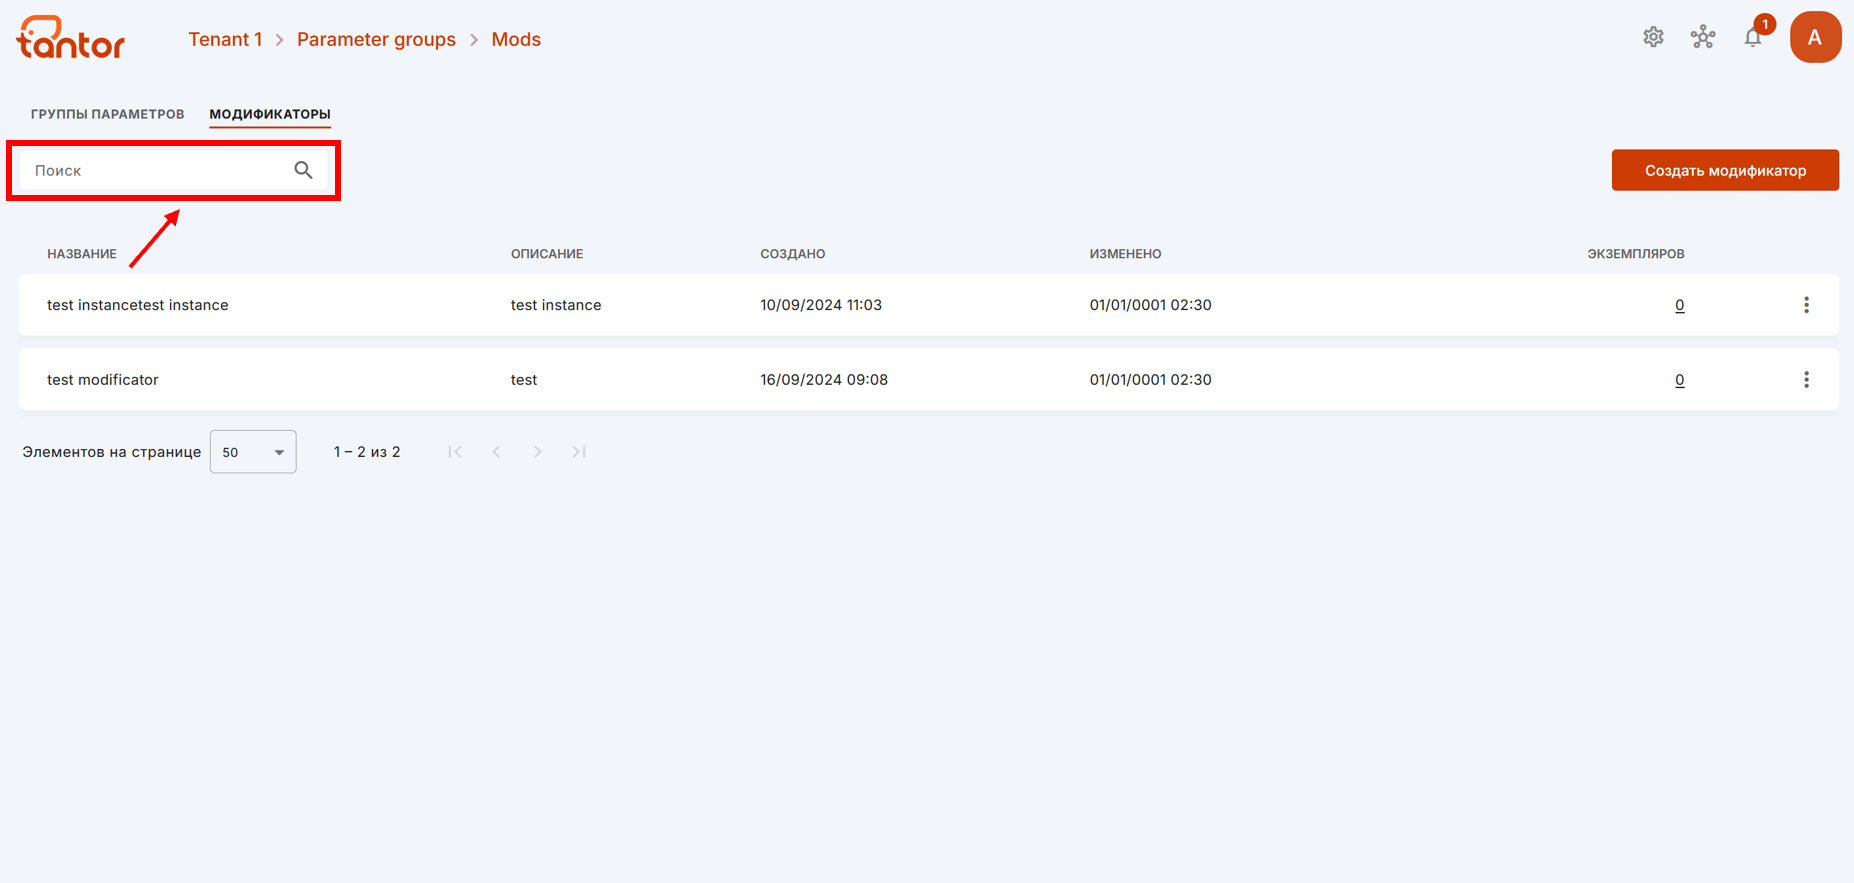This screenshot has width=1854, height=883.
Task: Click instance count for test instancetest instance
Action: [x=1679, y=305]
